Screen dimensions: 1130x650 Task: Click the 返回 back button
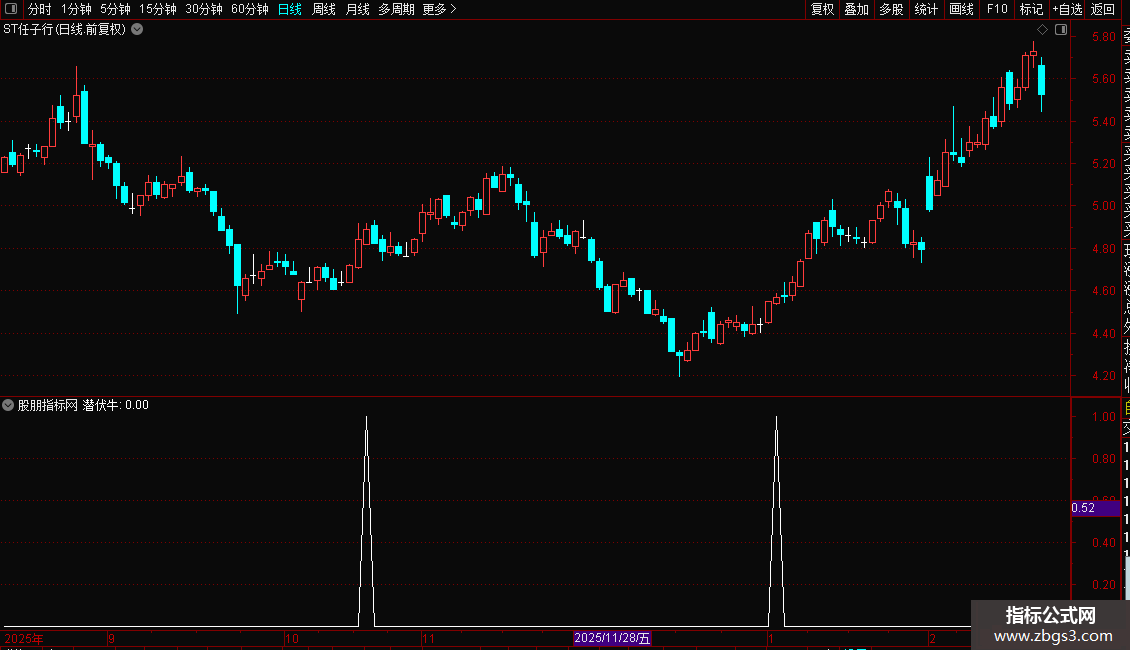[1103, 9]
